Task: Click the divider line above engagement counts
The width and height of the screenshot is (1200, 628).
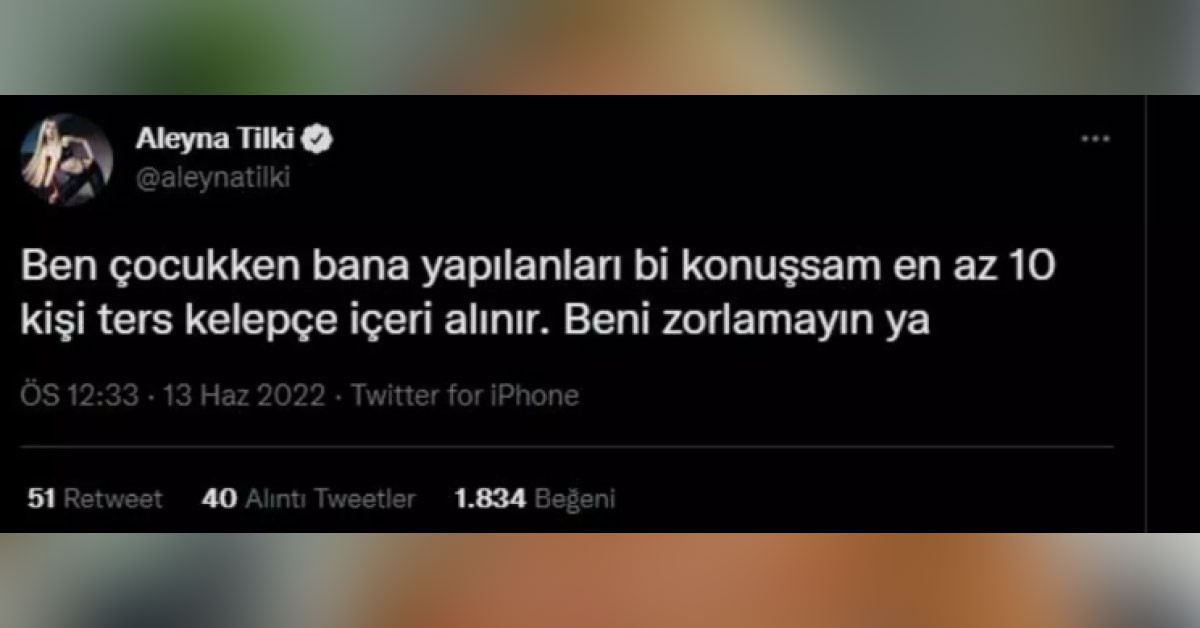Action: [567, 445]
